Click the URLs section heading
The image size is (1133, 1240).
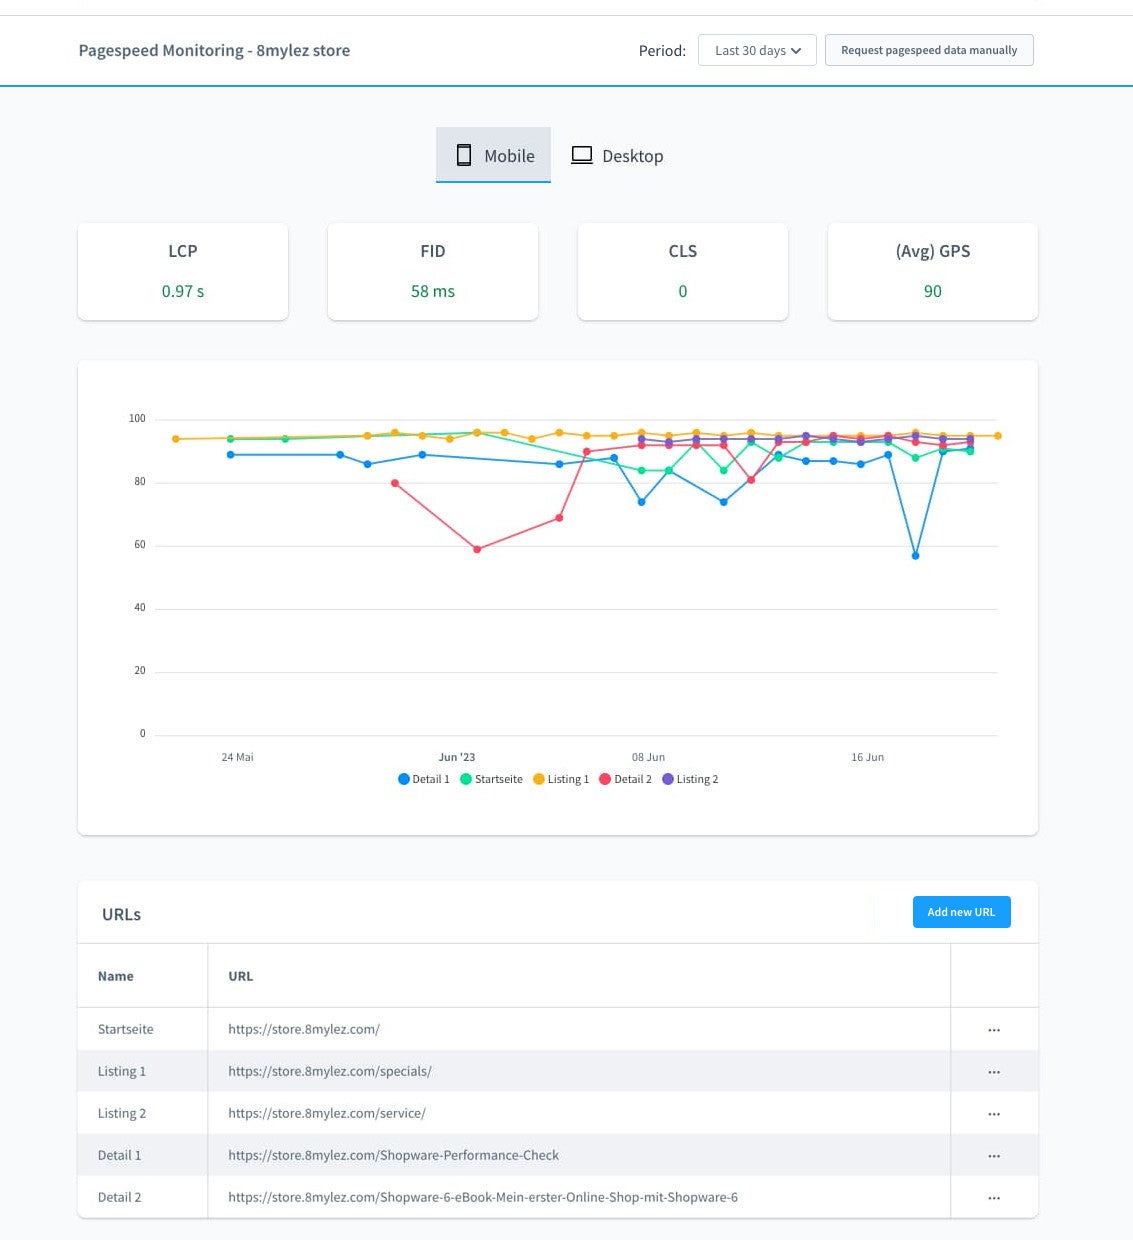pyautogui.click(x=121, y=914)
